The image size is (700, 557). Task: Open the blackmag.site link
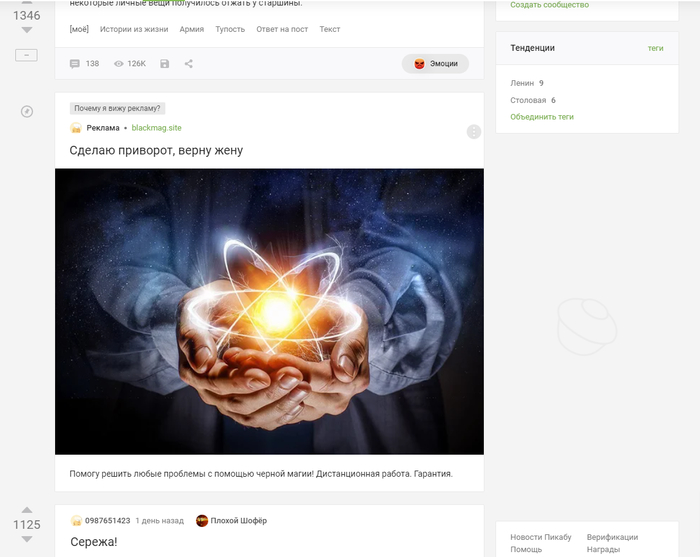click(x=156, y=128)
